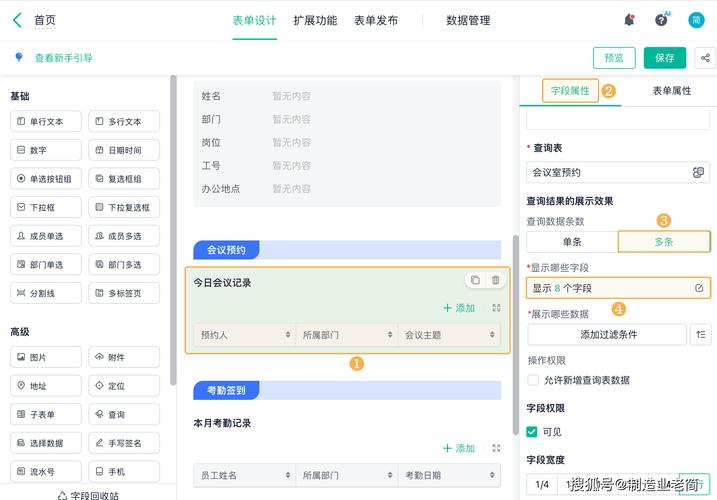Expand 本月考勤记录 table to fullscreen icon
The height and width of the screenshot is (500, 717).
coord(496,448)
